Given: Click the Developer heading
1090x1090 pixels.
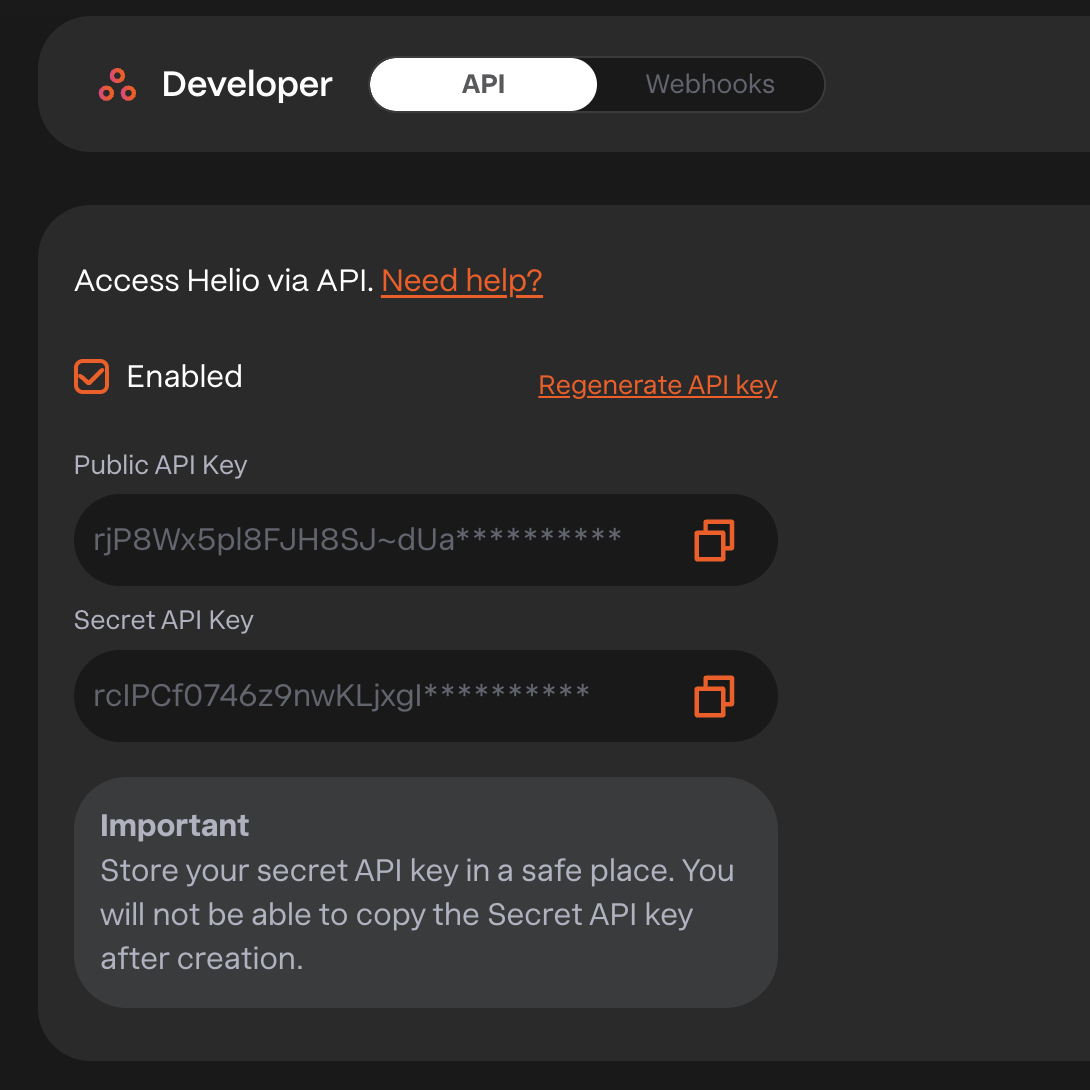Looking at the screenshot, I should click(247, 85).
